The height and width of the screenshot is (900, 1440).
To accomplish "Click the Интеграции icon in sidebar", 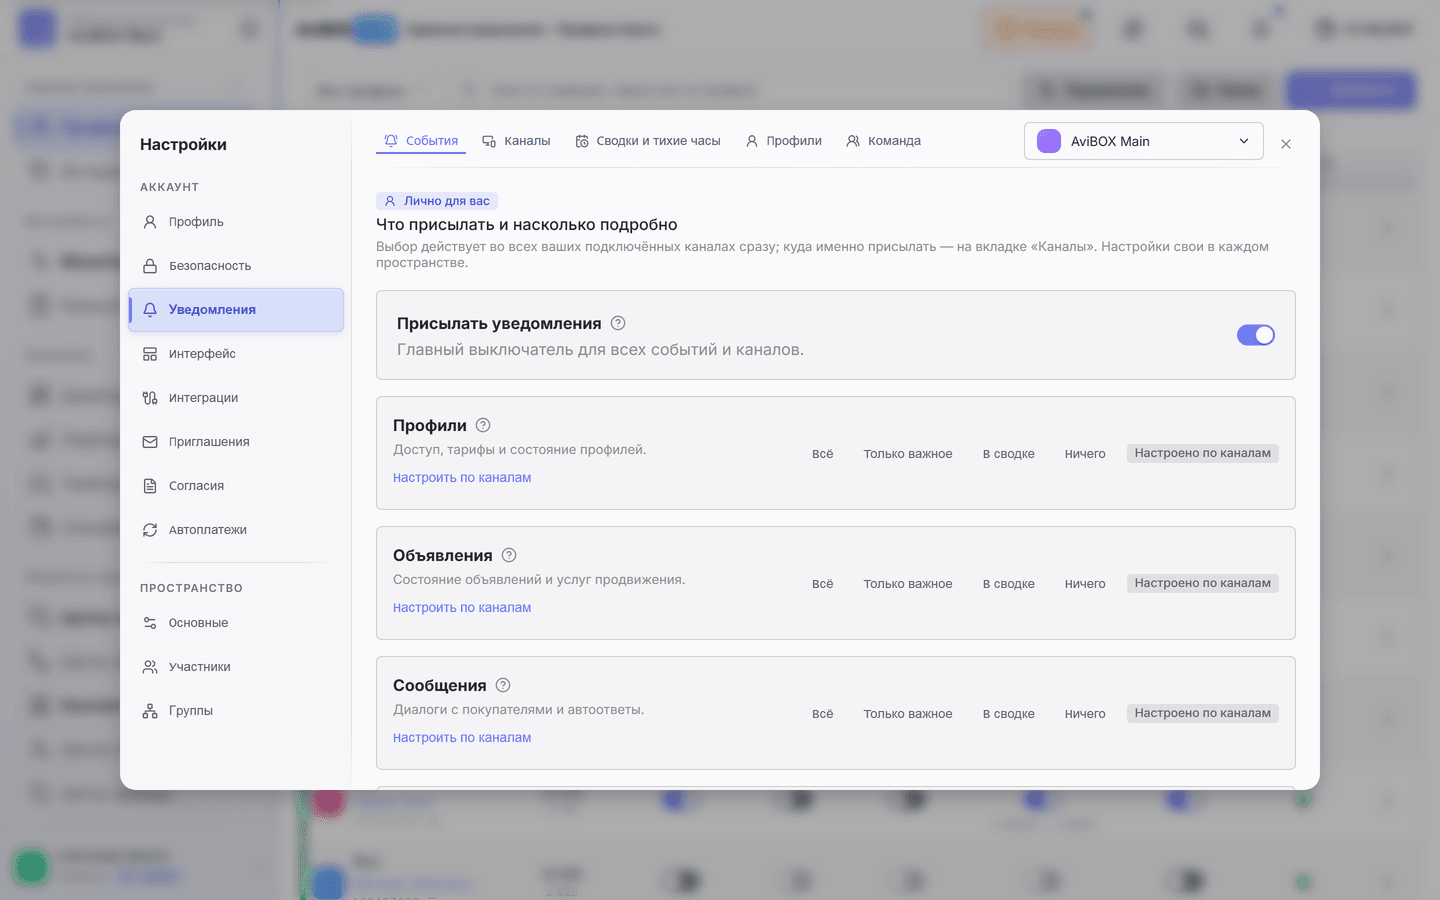I will 150,398.
